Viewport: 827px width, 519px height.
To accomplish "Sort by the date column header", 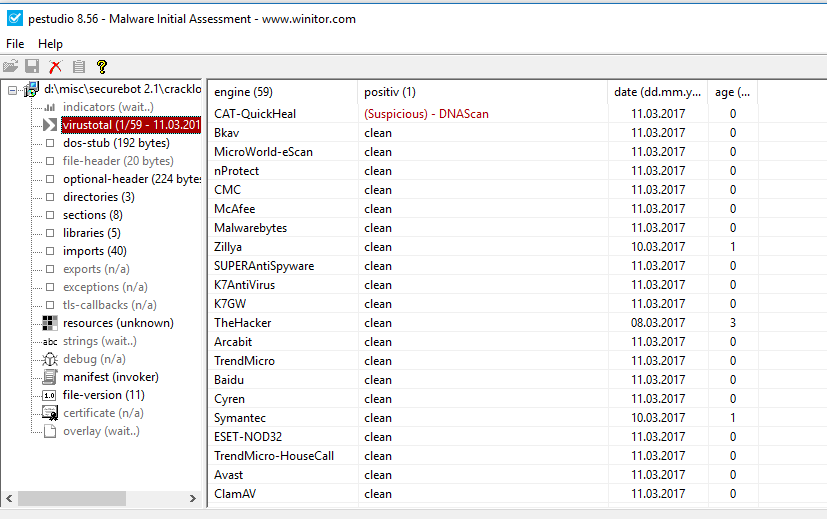I will 657,92.
